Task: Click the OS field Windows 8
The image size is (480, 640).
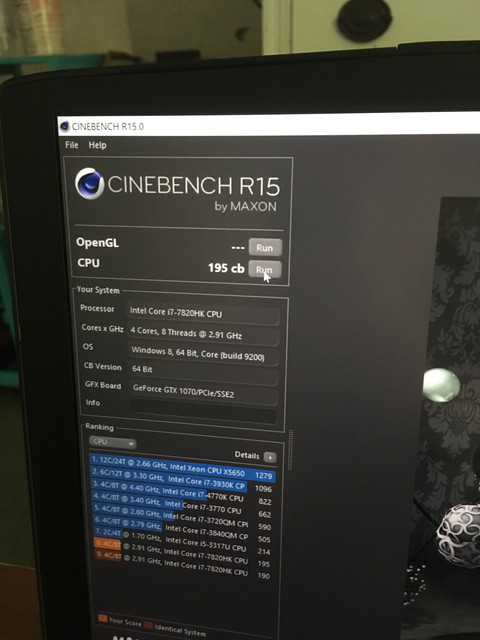Action: click(204, 354)
